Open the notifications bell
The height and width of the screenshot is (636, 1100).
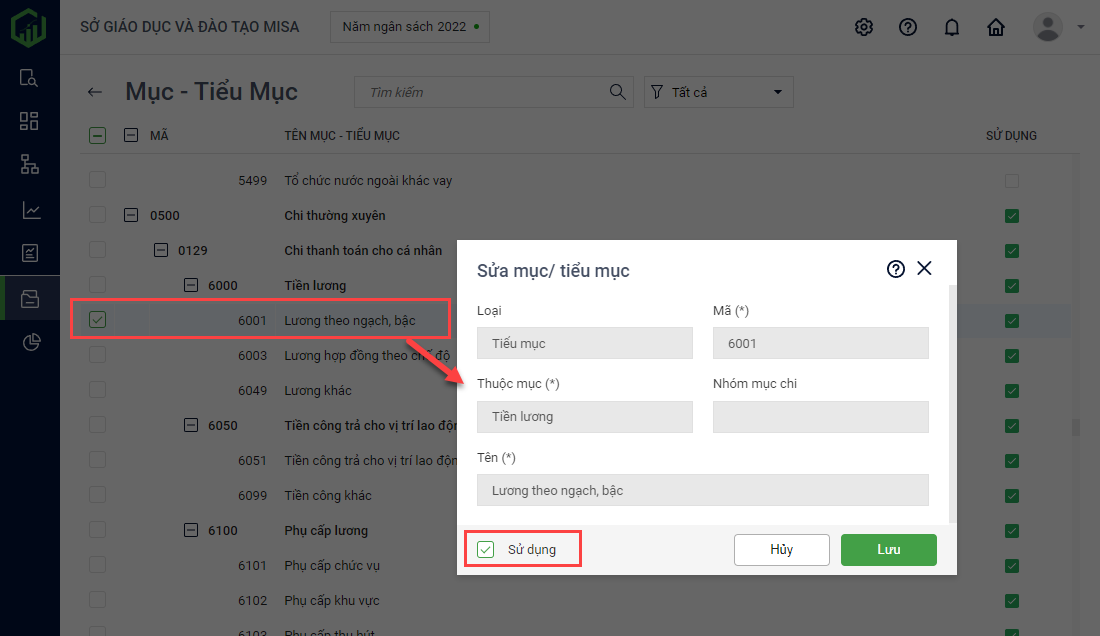point(952,27)
